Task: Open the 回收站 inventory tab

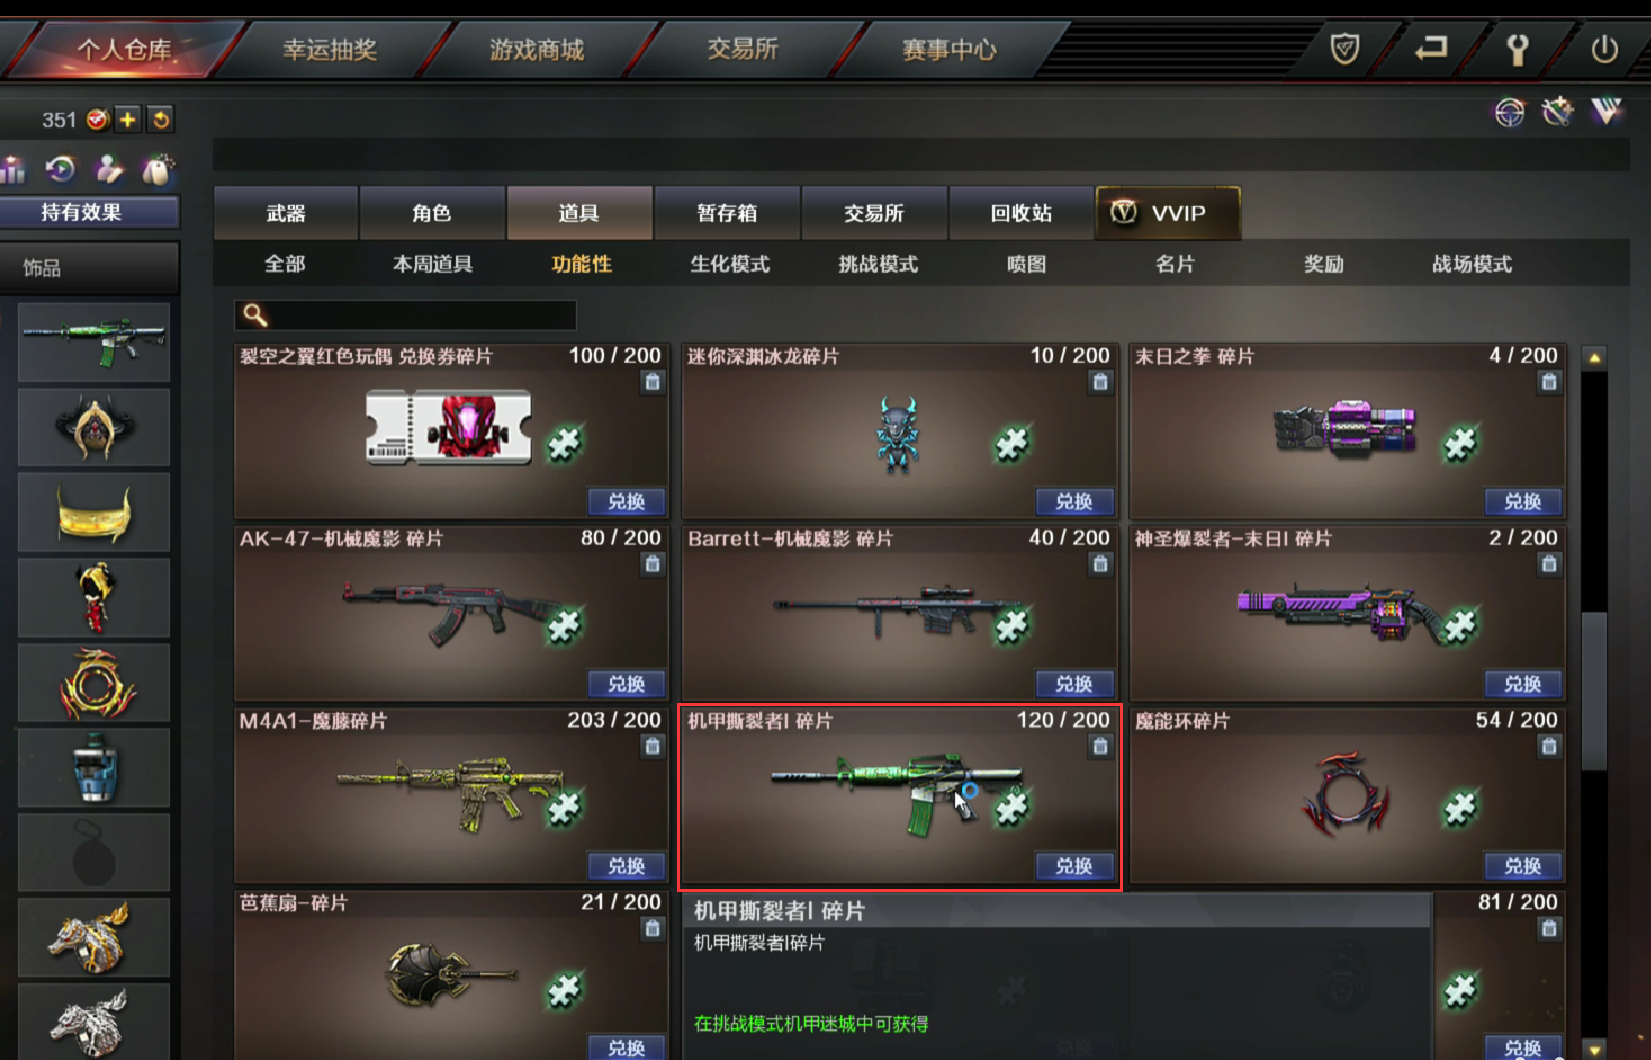Action: coord(1021,213)
